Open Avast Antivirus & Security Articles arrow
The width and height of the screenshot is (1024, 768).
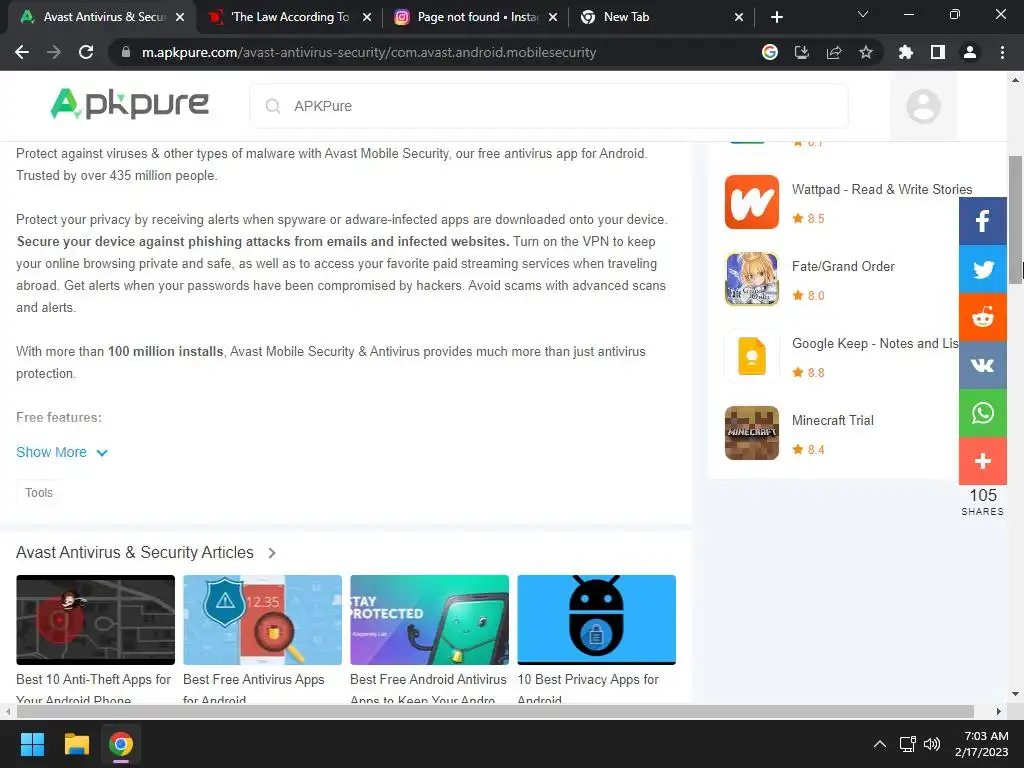point(272,553)
